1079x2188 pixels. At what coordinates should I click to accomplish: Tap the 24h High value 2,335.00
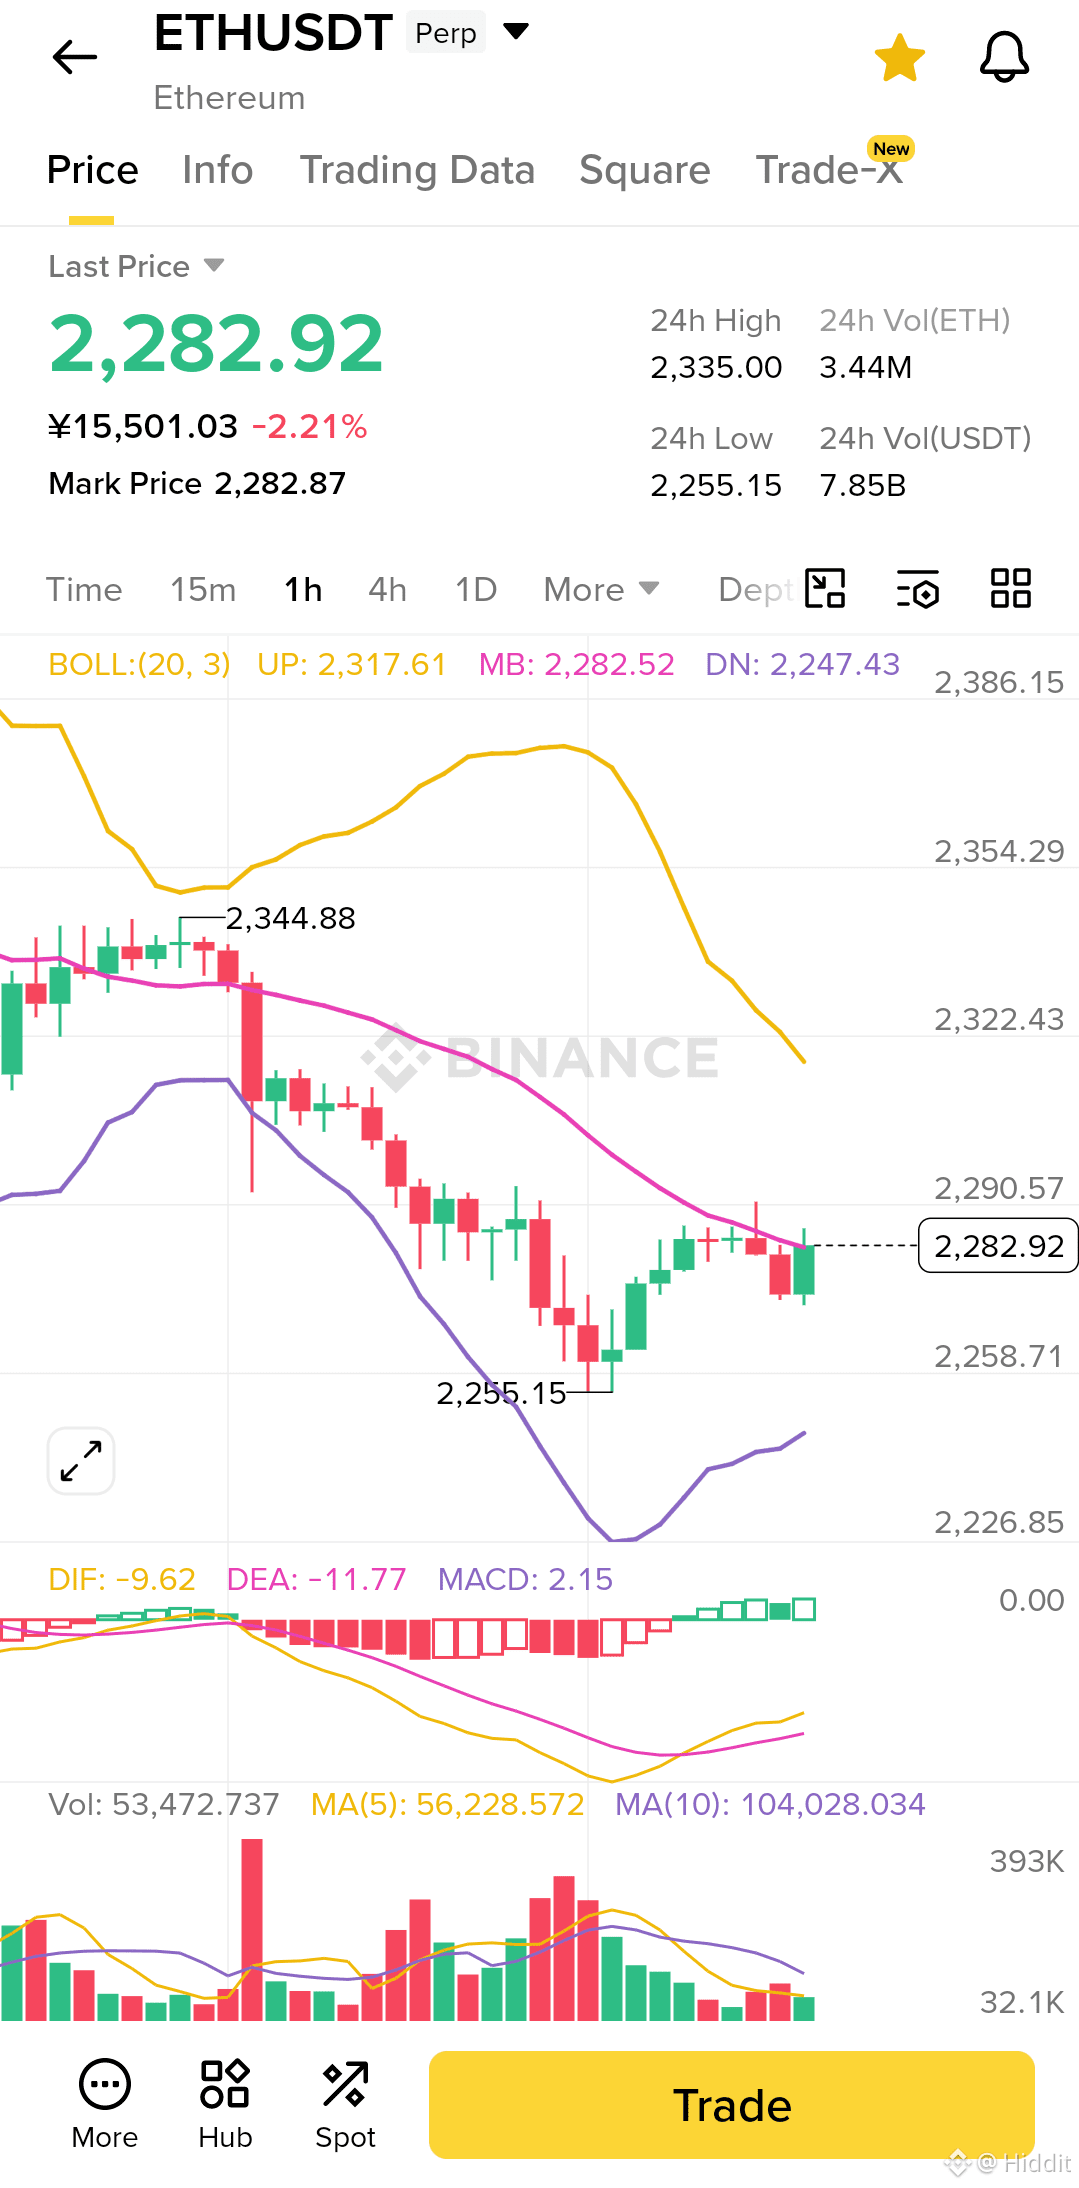point(716,367)
